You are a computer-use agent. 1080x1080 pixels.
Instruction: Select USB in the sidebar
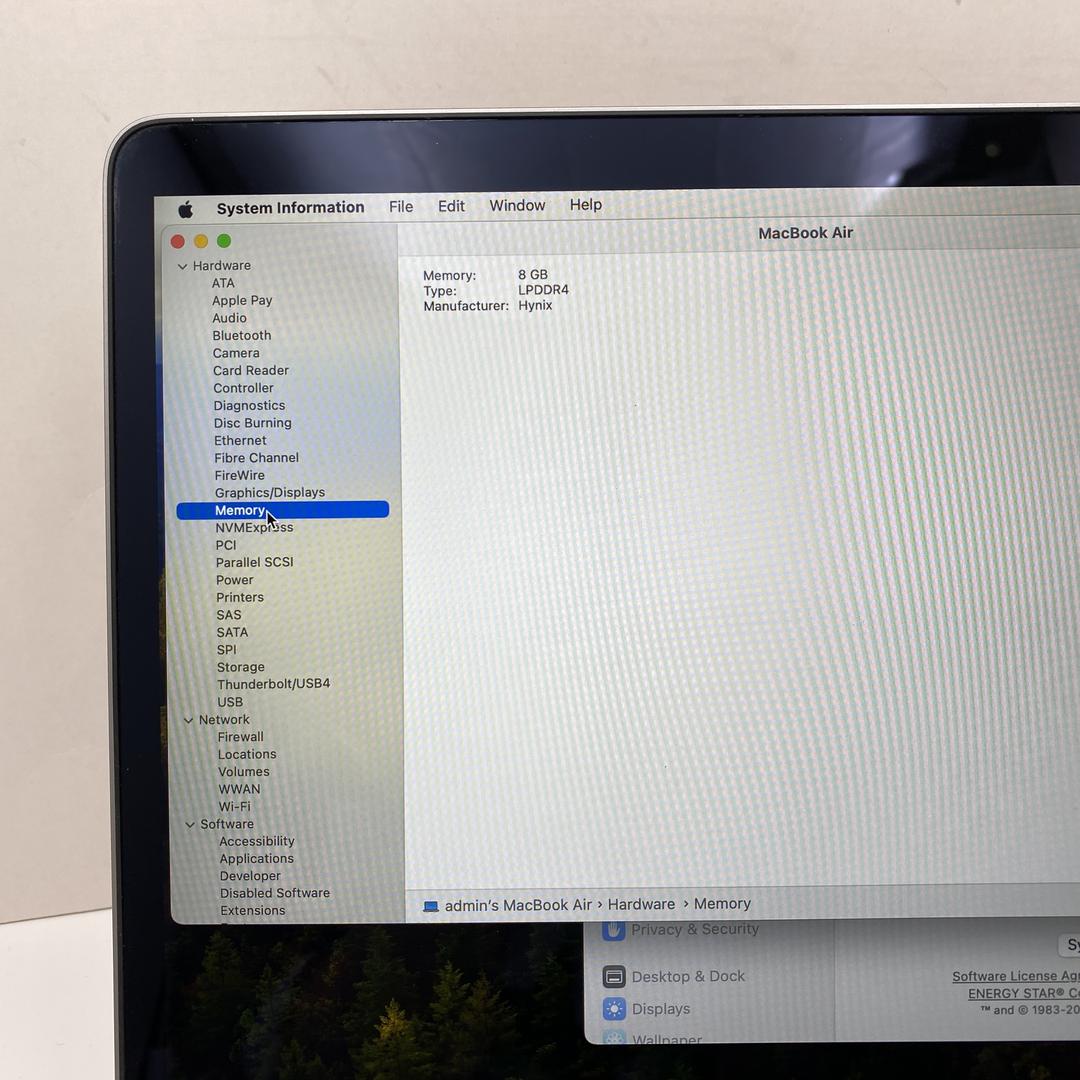230,703
